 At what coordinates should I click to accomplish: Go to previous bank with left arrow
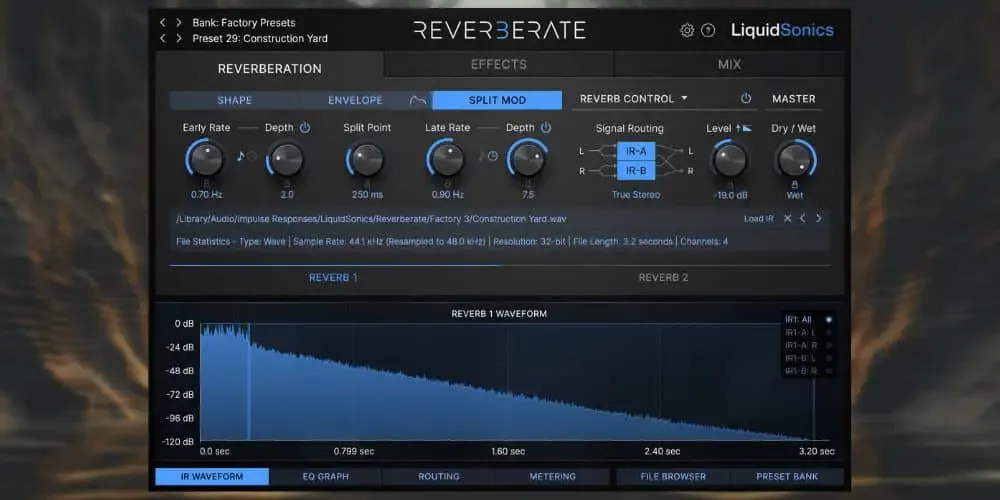pyautogui.click(x=163, y=22)
